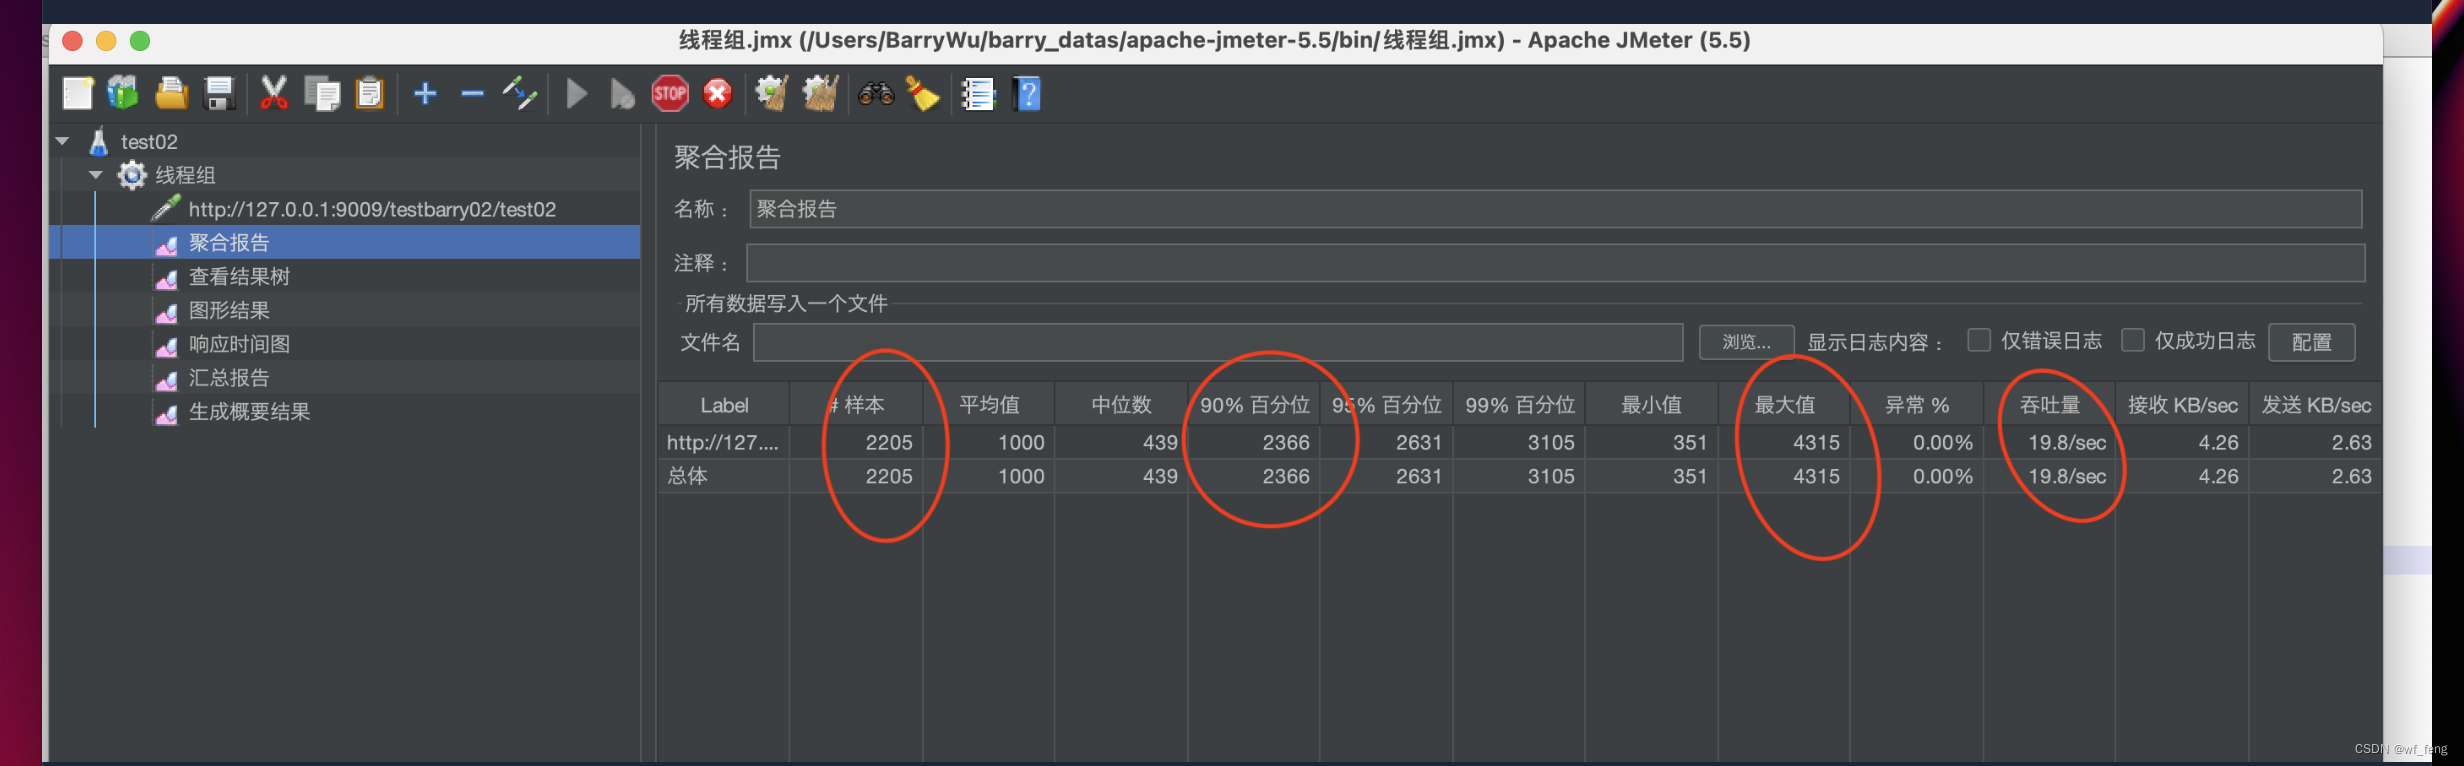Click the Cut scissors icon

coord(273,94)
